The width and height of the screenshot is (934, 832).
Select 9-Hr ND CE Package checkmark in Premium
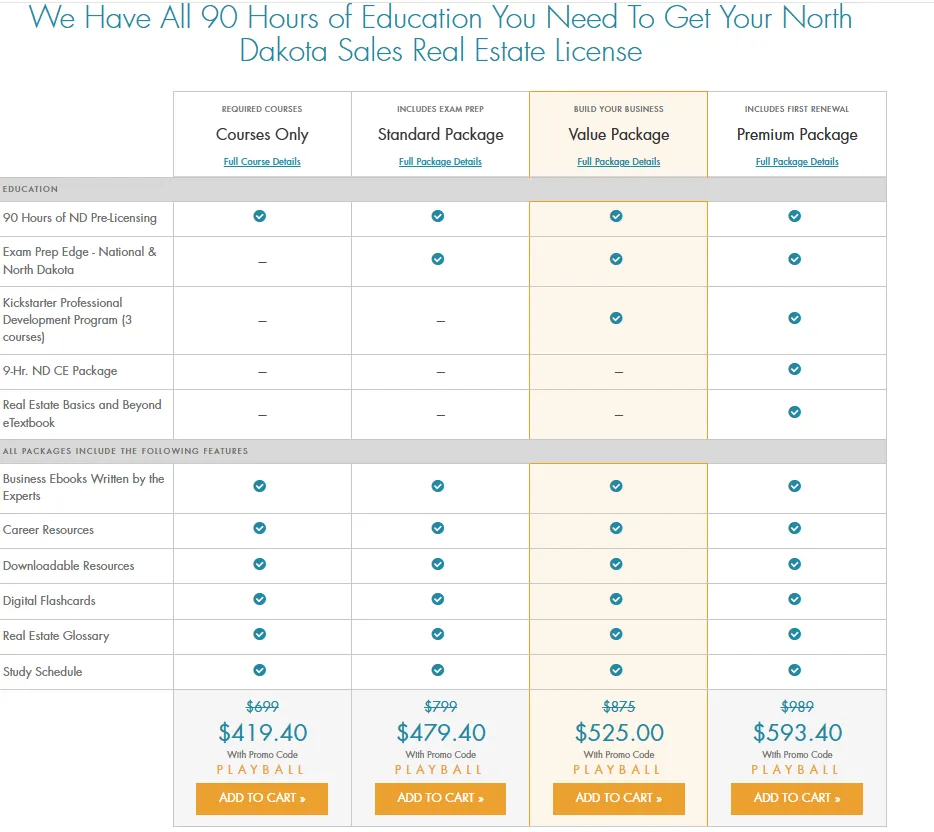tap(795, 369)
